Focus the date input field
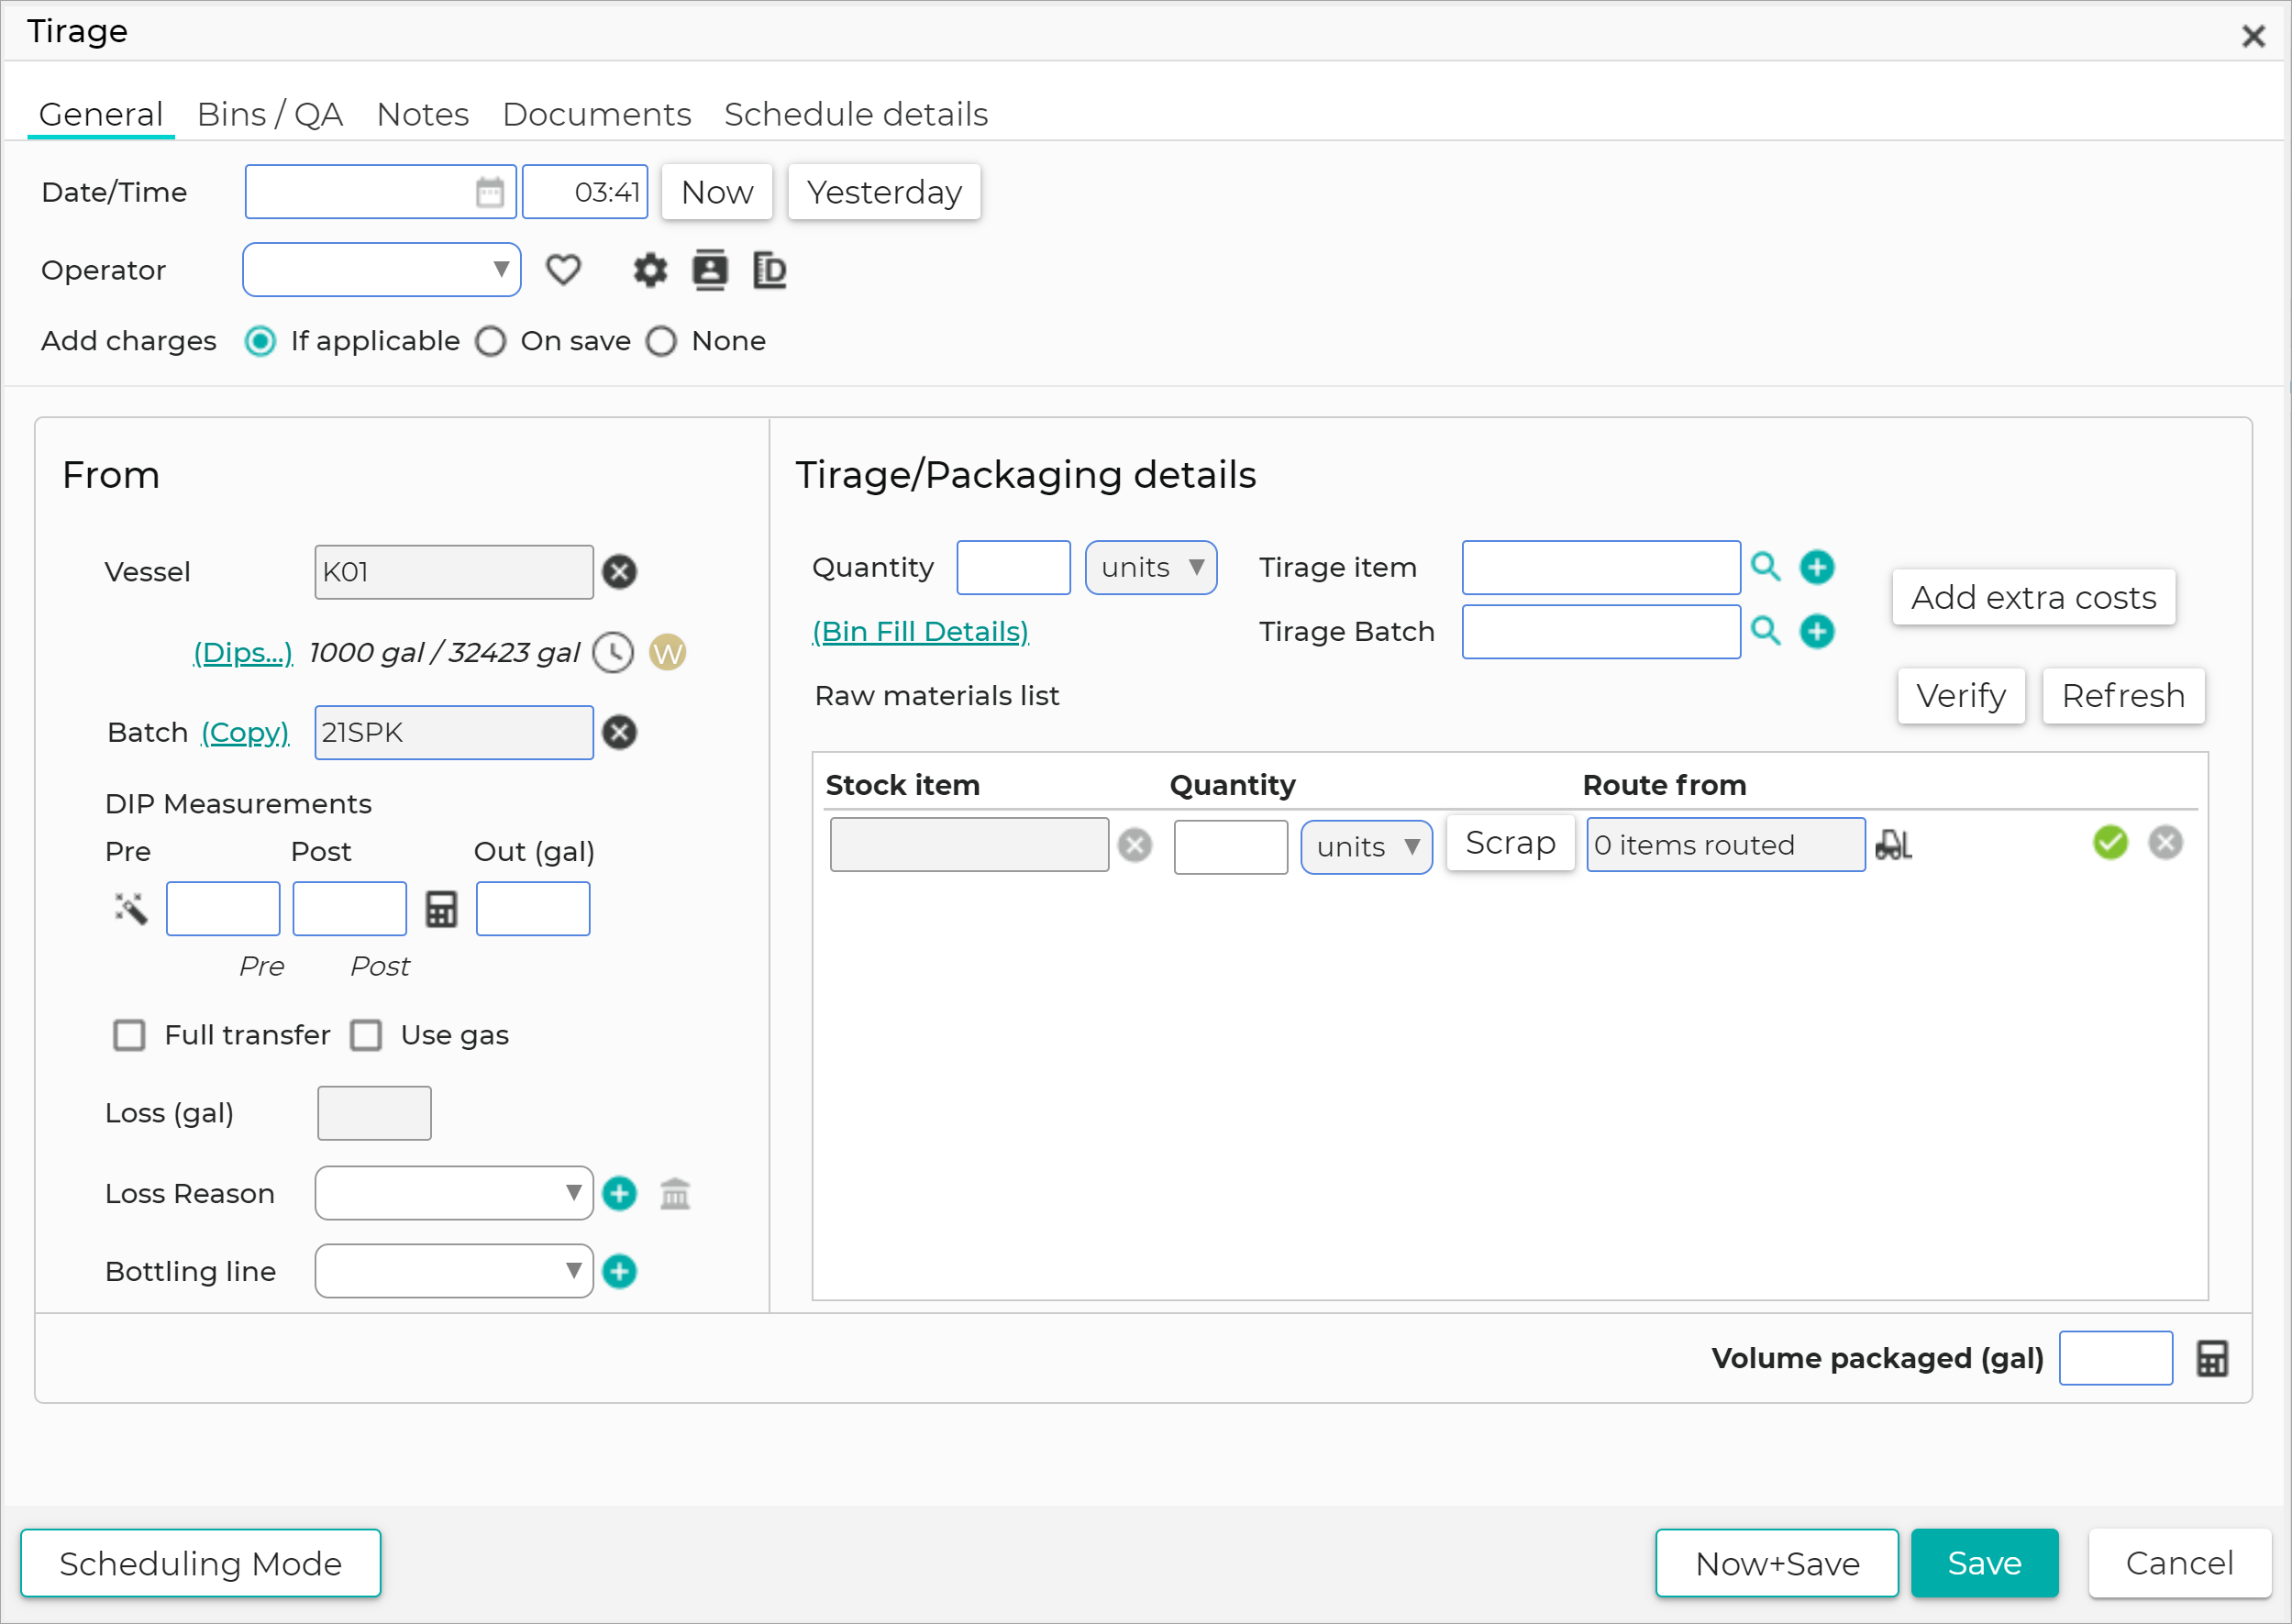 tap(381, 192)
